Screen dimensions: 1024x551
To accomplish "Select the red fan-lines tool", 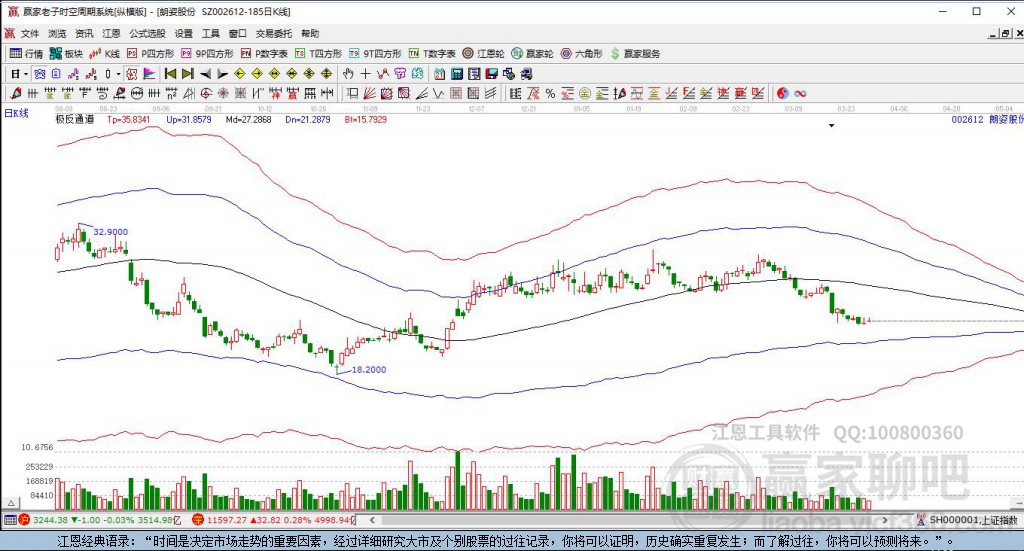I will [x=369, y=93].
